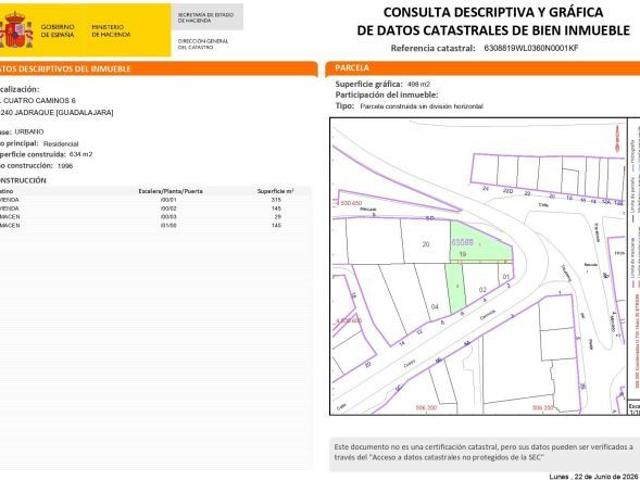Select the surface value "29" in the table
Screen dimensions: 640x480
coord(278,217)
